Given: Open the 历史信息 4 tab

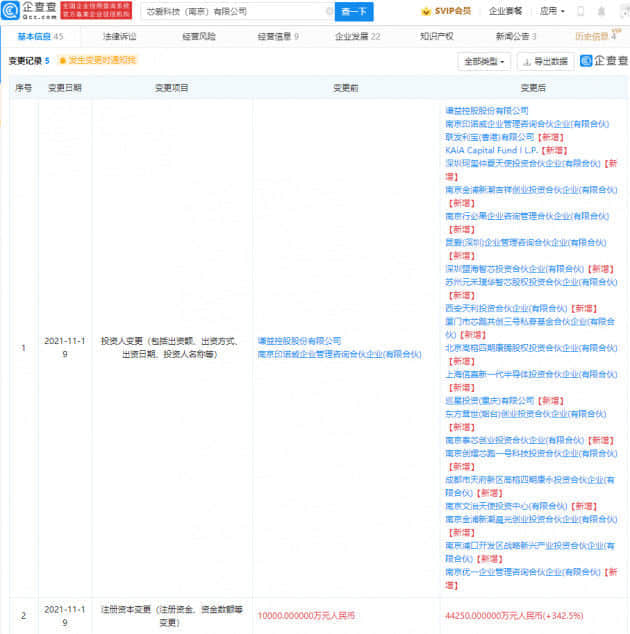Looking at the screenshot, I should (596, 37).
